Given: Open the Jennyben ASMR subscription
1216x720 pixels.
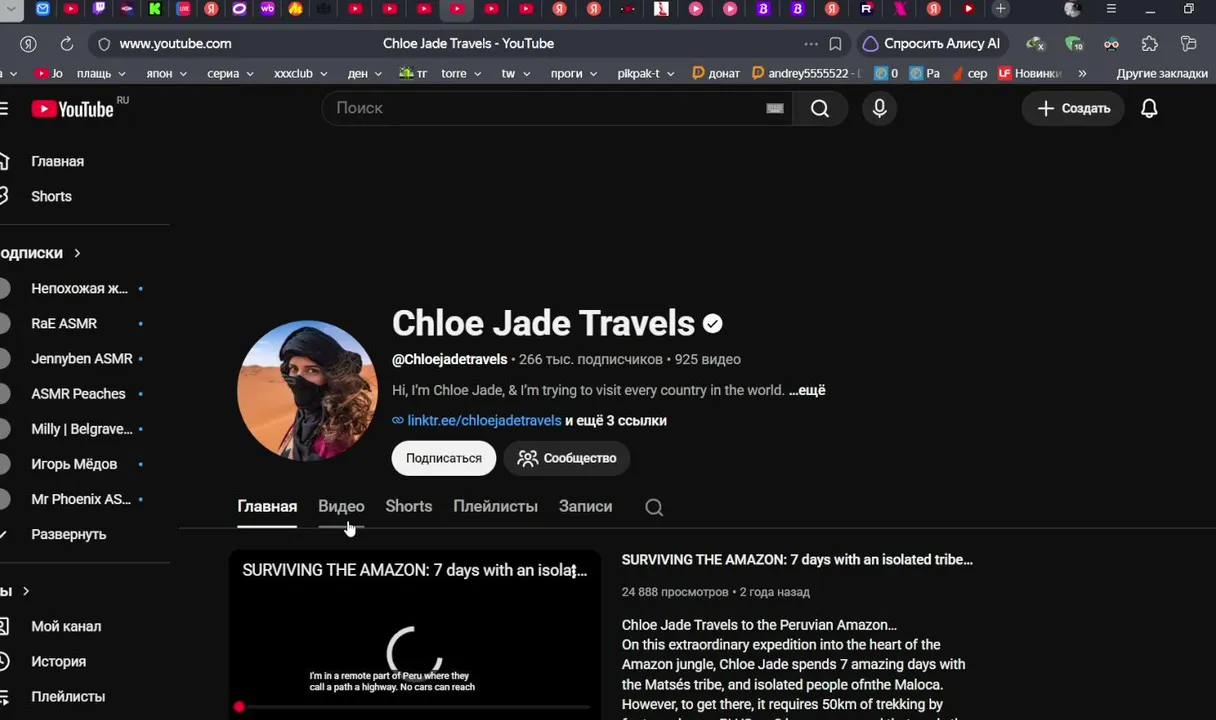Looking at the screenshot, I should pyautogui.click(x=80, y=359).
